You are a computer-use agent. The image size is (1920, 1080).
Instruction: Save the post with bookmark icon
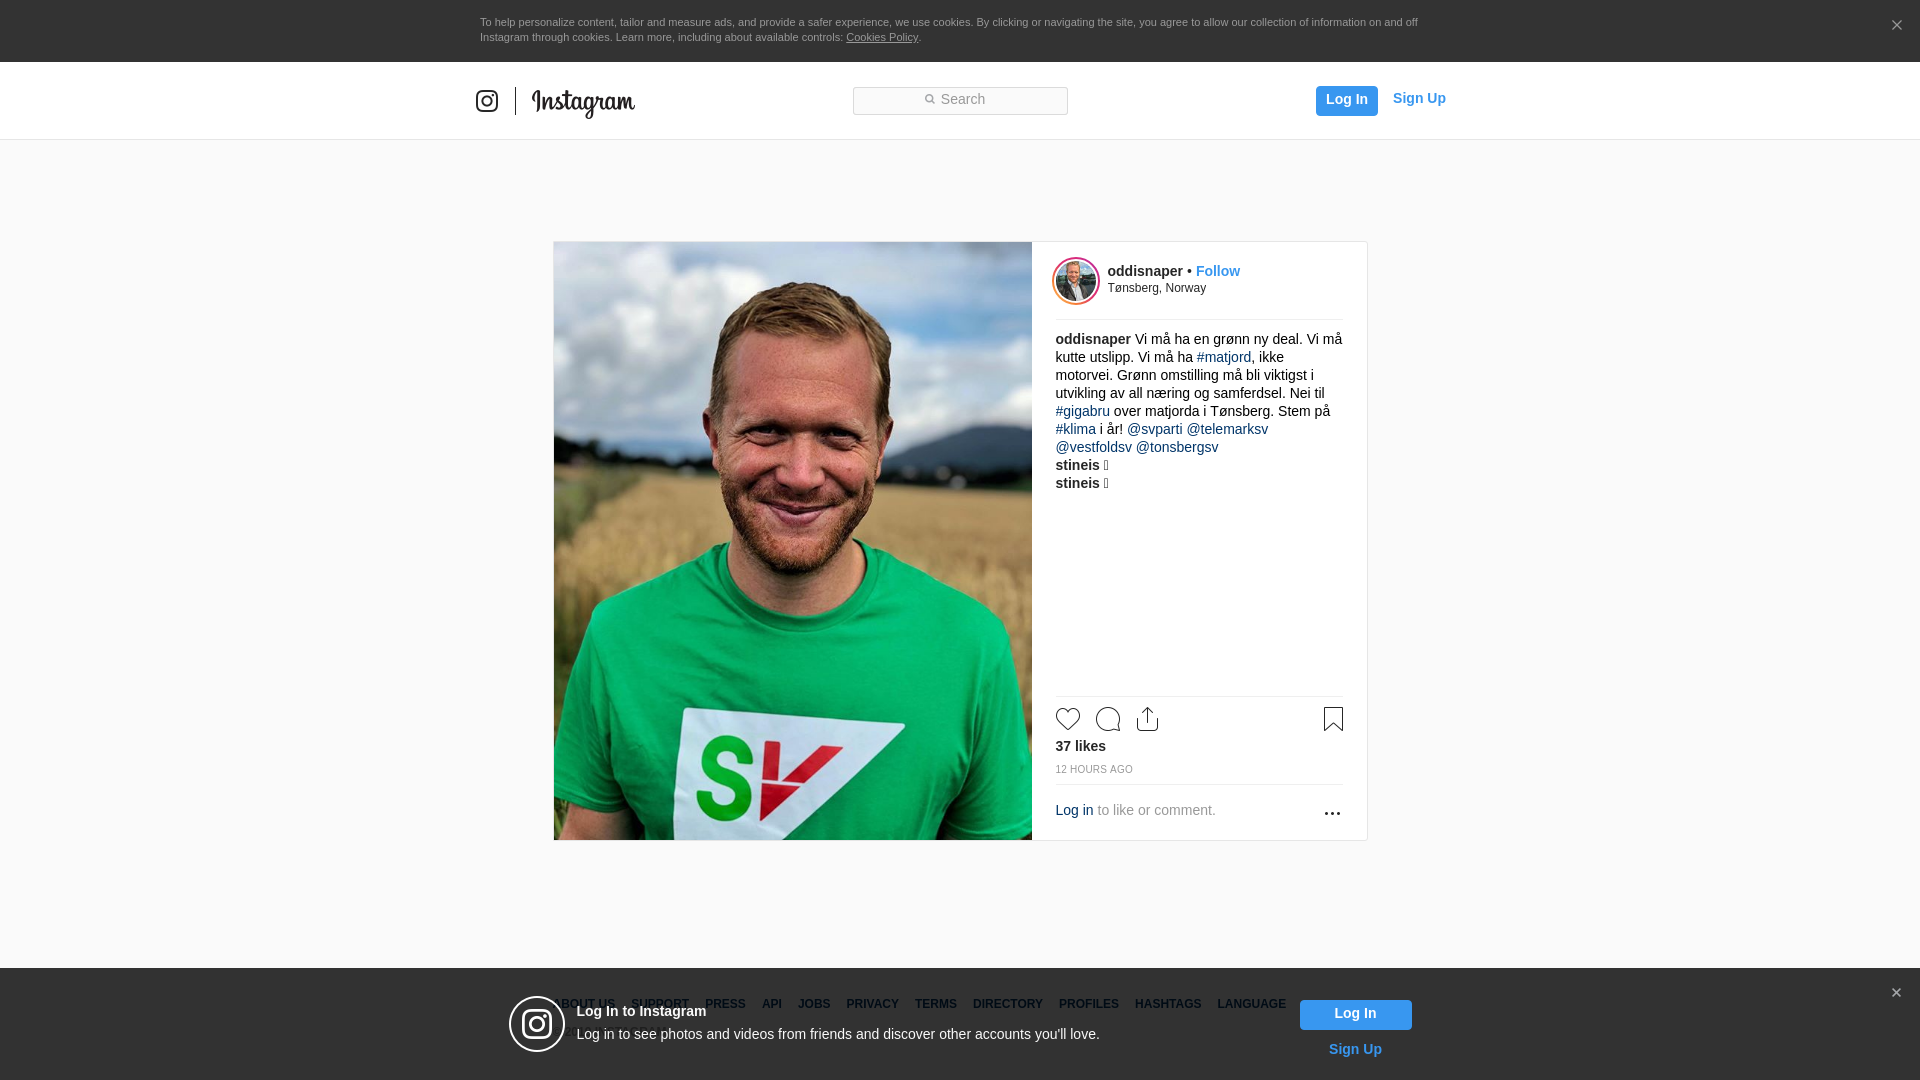pos(1333,719)
